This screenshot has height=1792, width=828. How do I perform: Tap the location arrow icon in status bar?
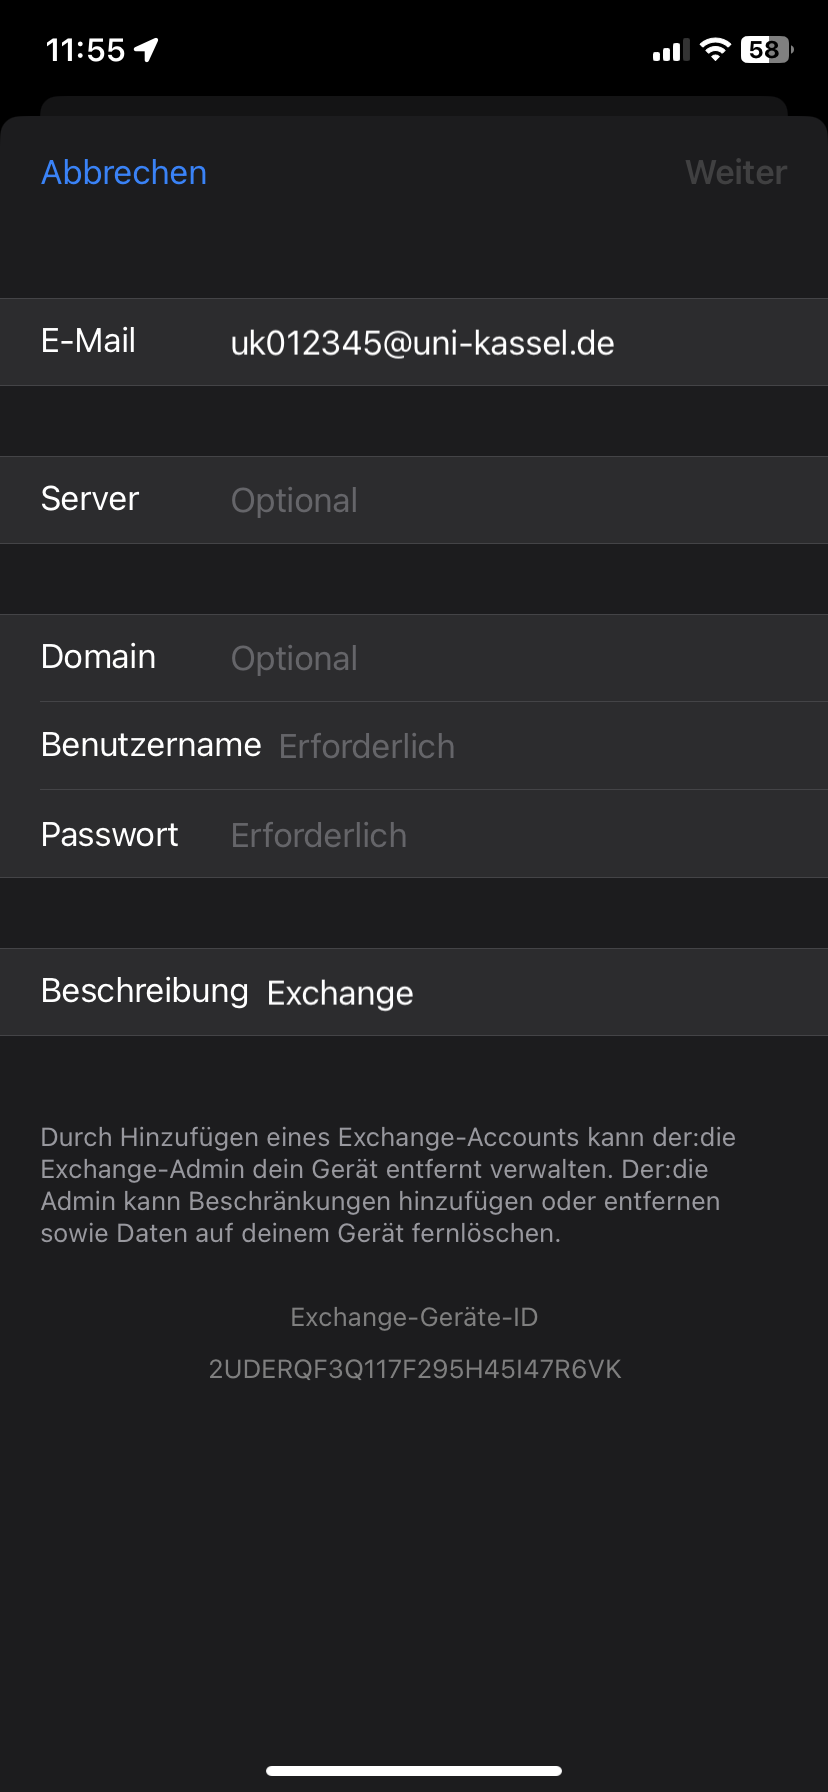point(147,50)
